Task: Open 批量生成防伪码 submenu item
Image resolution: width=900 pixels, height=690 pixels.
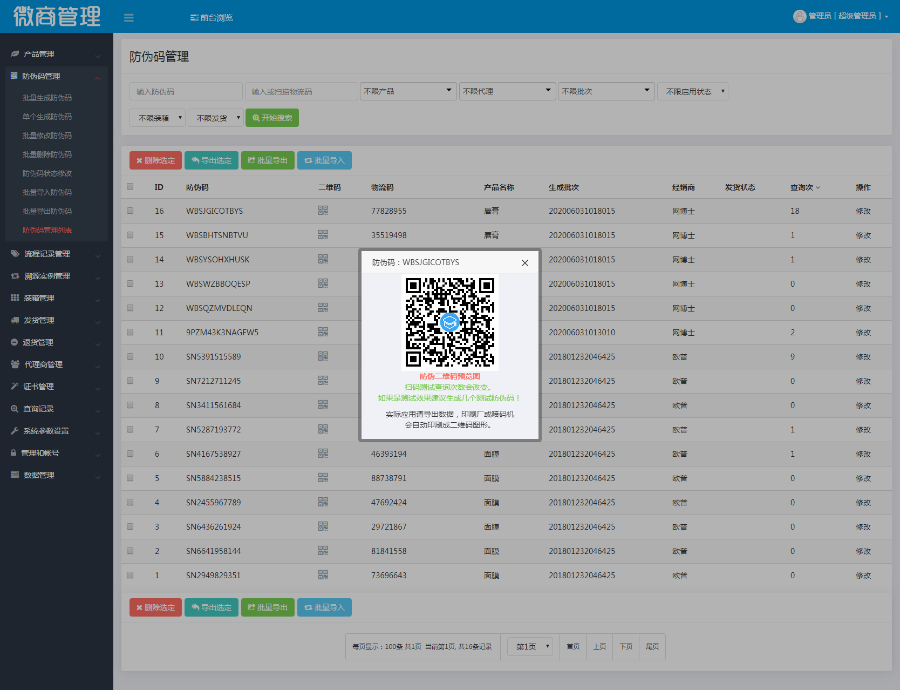Action: pos(47,98)
